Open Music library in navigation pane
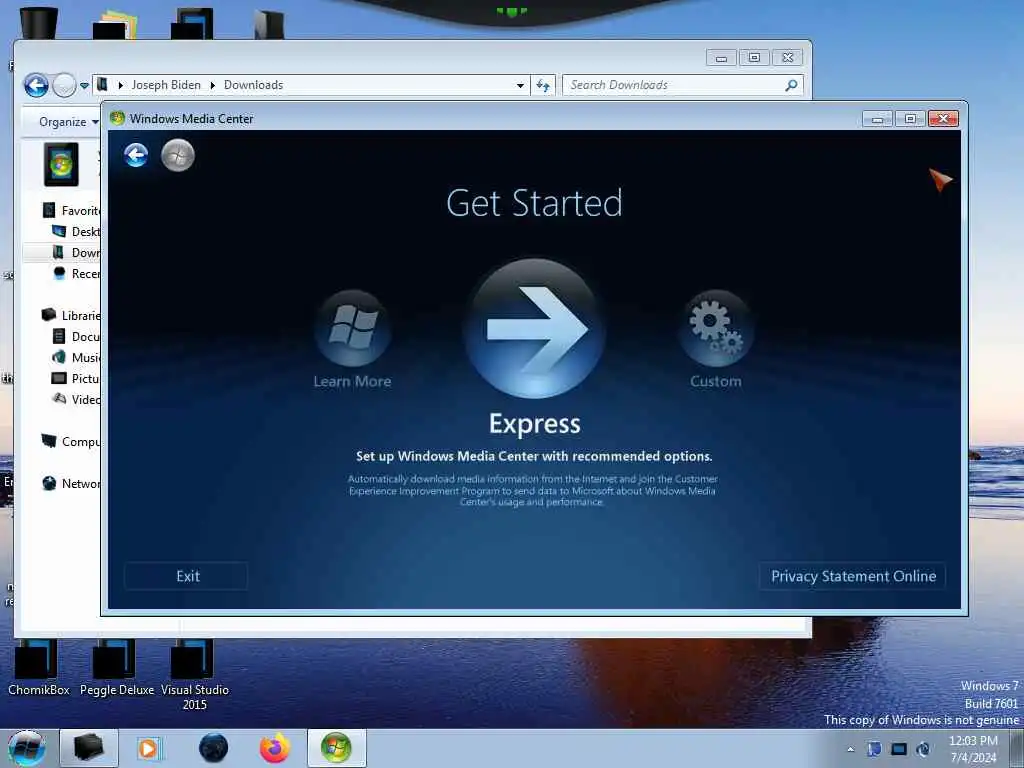Screen dimensions: 1024x768 click(76, 357)
